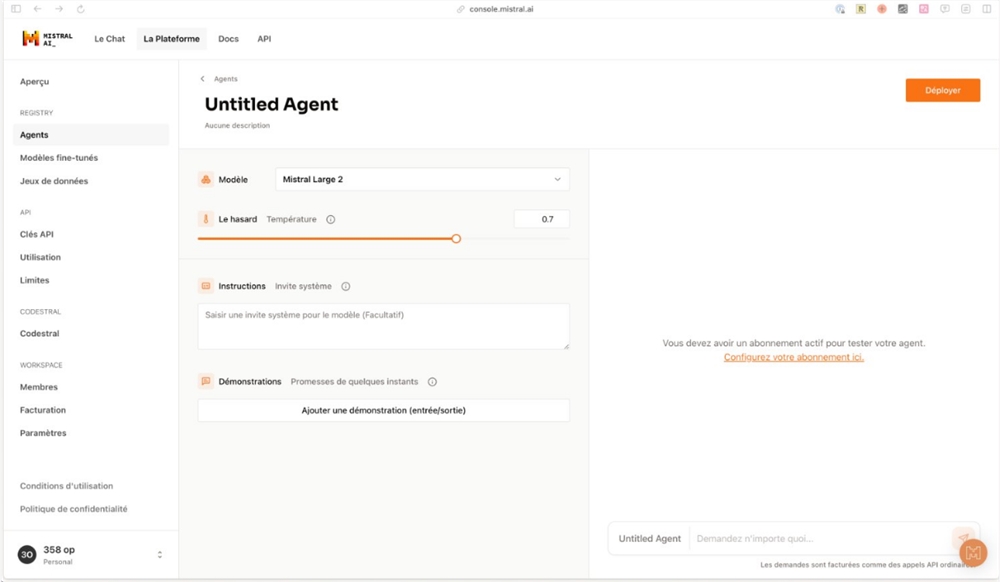This screenshot has width=1000, height=582.
Task: Click the Déployer button
Action: point(942,90)
